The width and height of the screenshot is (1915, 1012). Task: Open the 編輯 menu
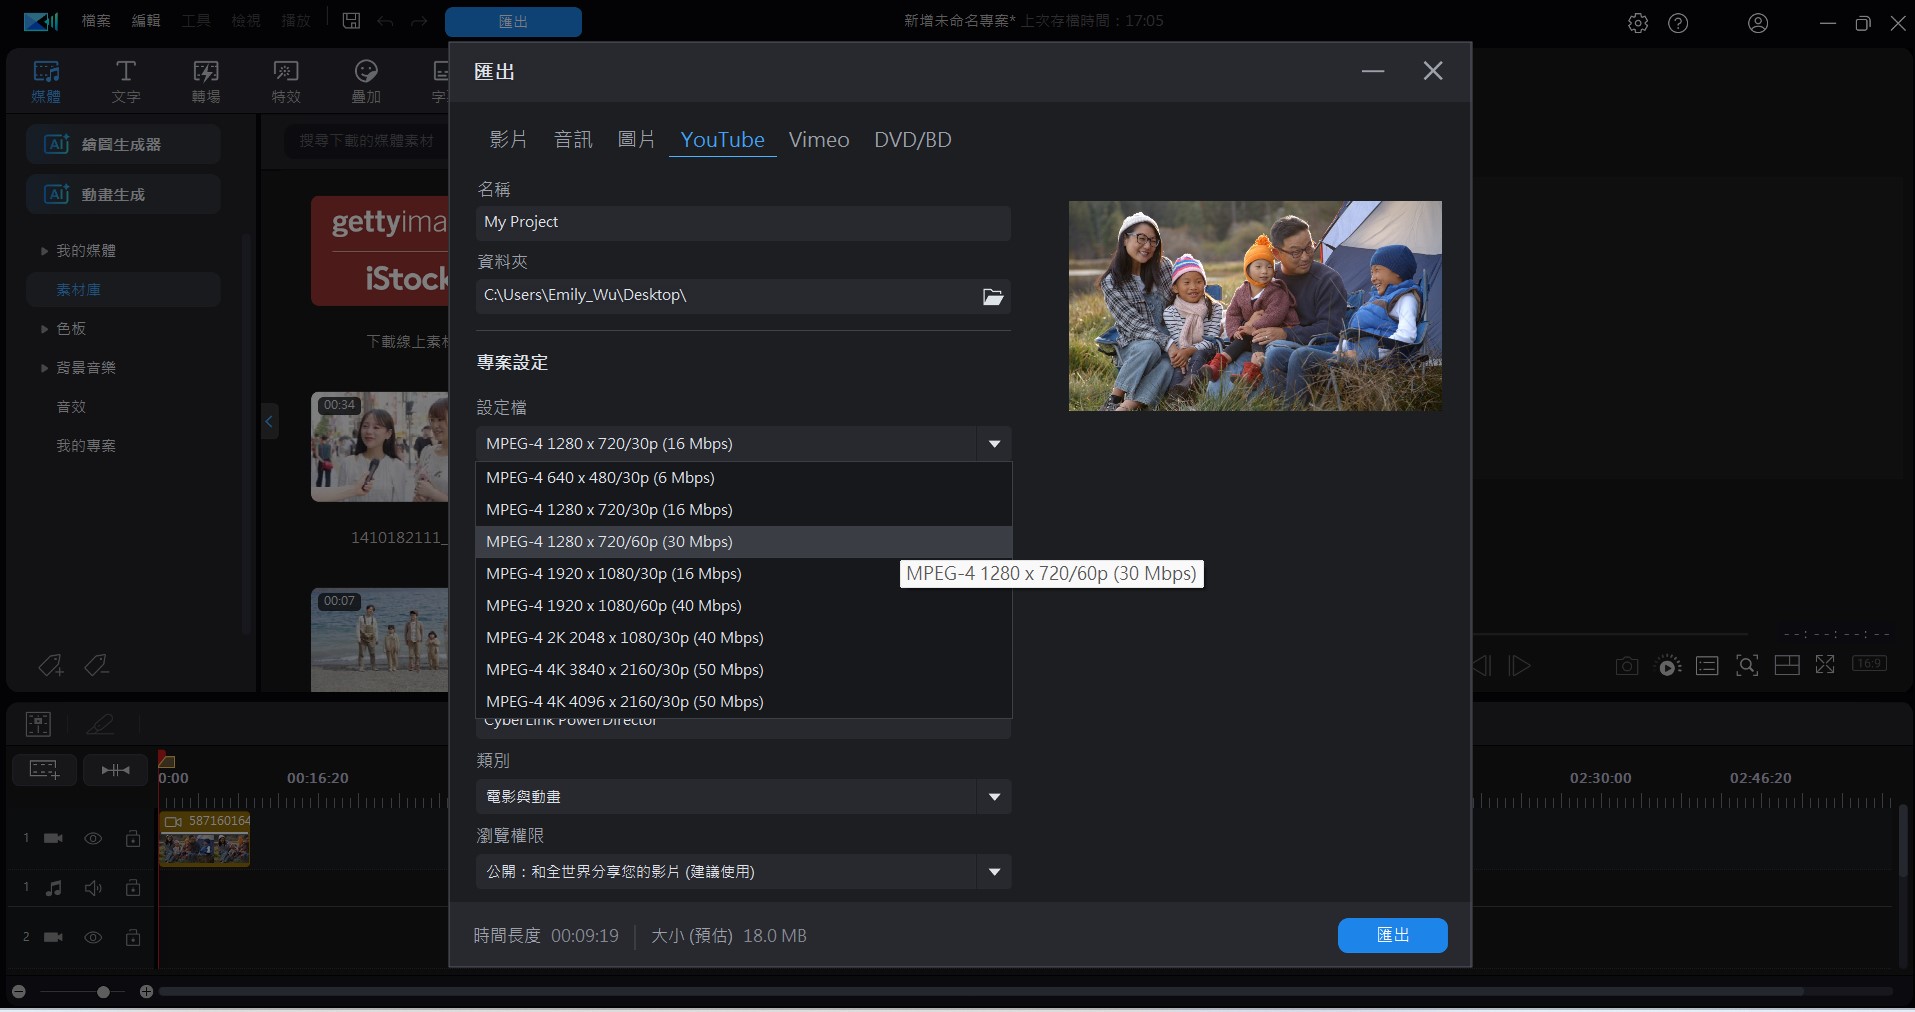tap(146, 21)
